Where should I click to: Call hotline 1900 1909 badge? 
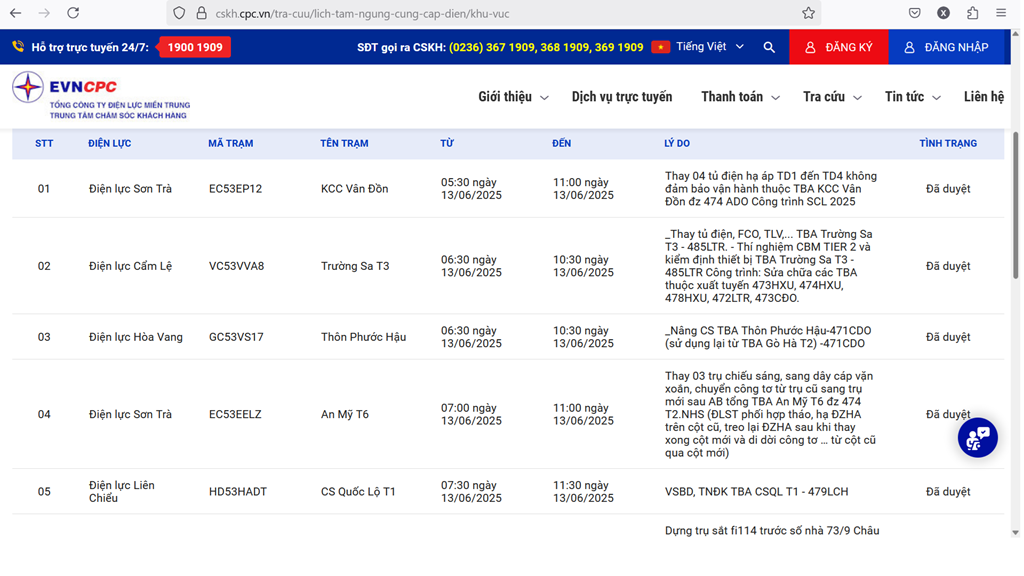[195, 47]
